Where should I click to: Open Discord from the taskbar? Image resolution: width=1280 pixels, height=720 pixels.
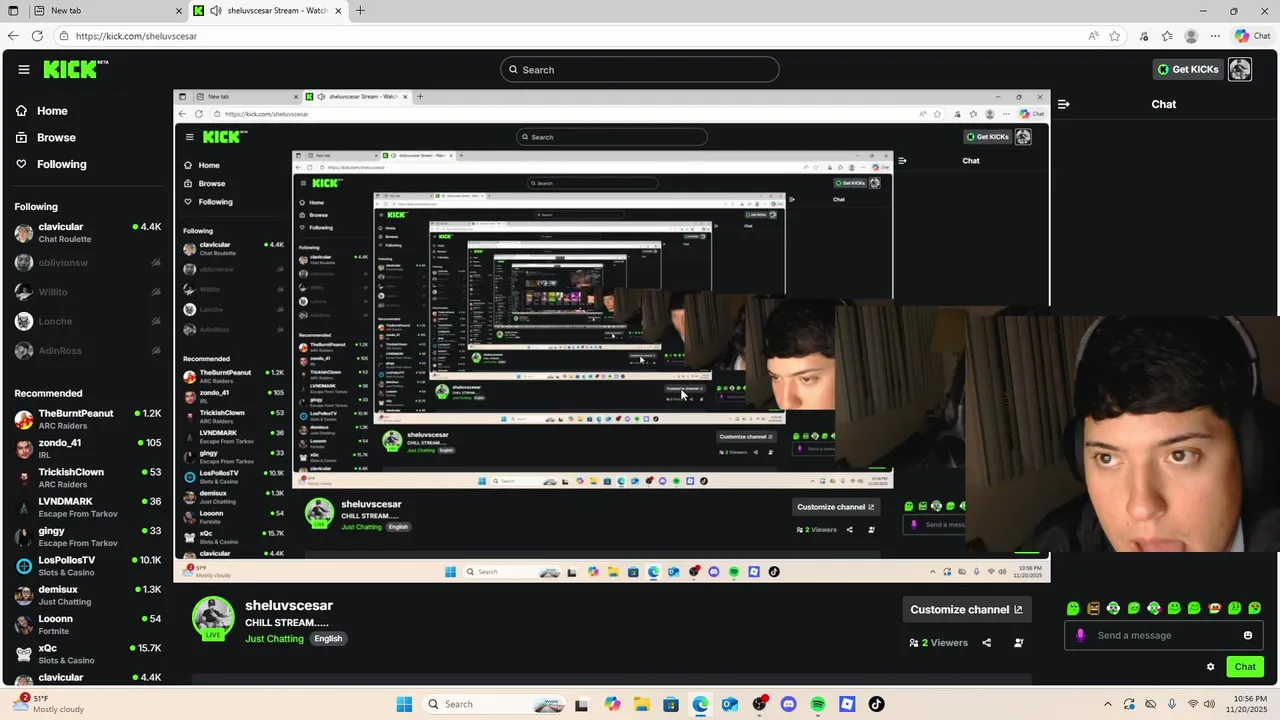788,704
